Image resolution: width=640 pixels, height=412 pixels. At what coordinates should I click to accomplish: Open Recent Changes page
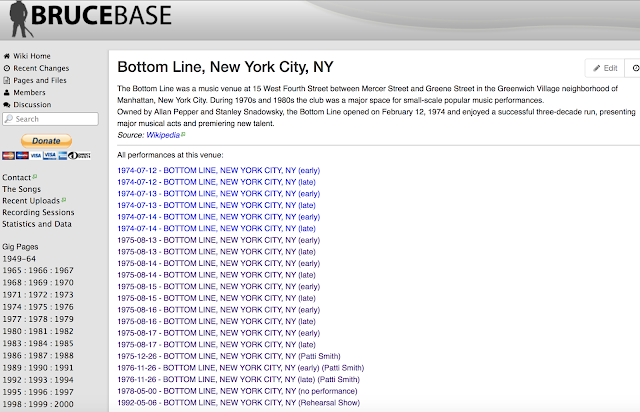click(41, 68)
